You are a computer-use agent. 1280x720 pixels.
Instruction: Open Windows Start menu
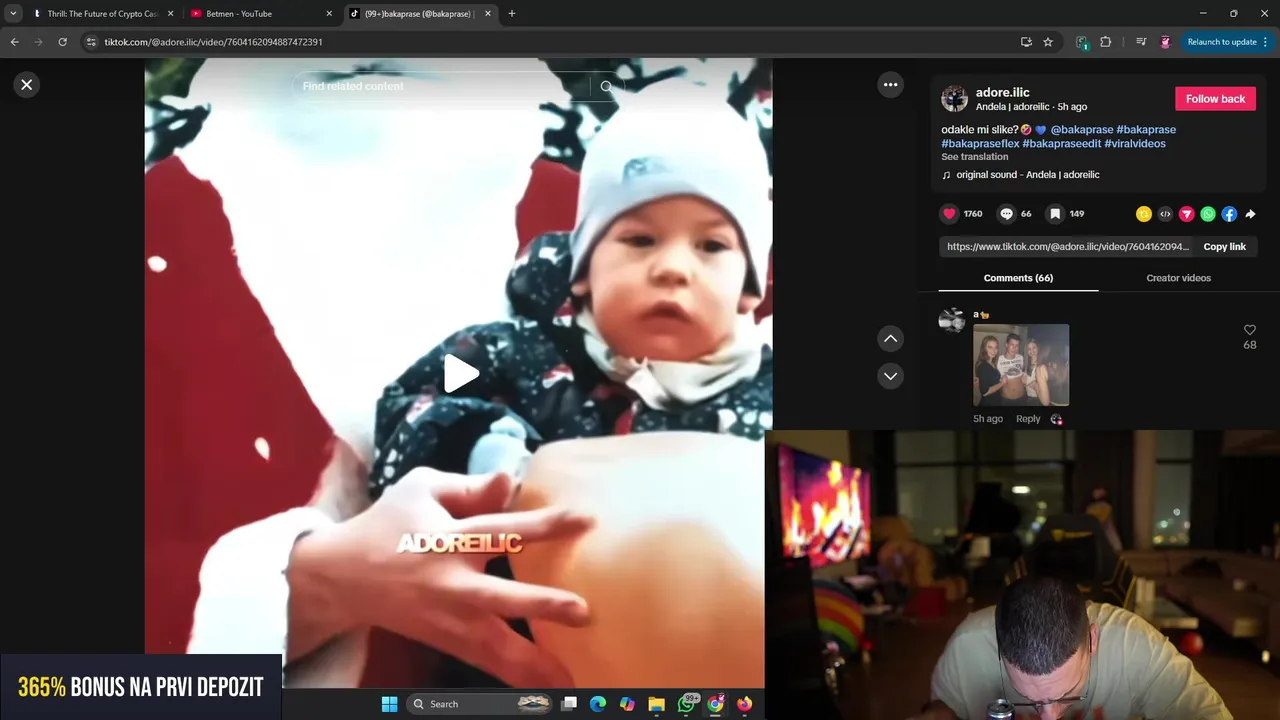[x=389, y=704]
